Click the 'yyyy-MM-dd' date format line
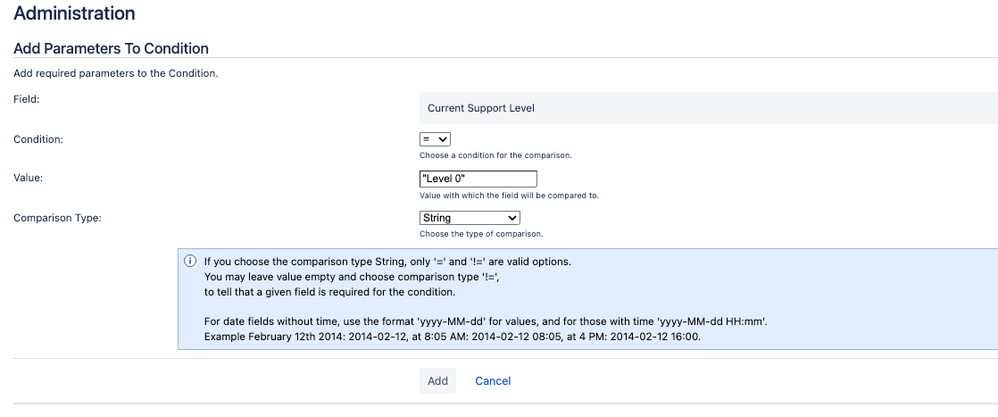This screenshot has height=417, width=998. tap(485, 321)
